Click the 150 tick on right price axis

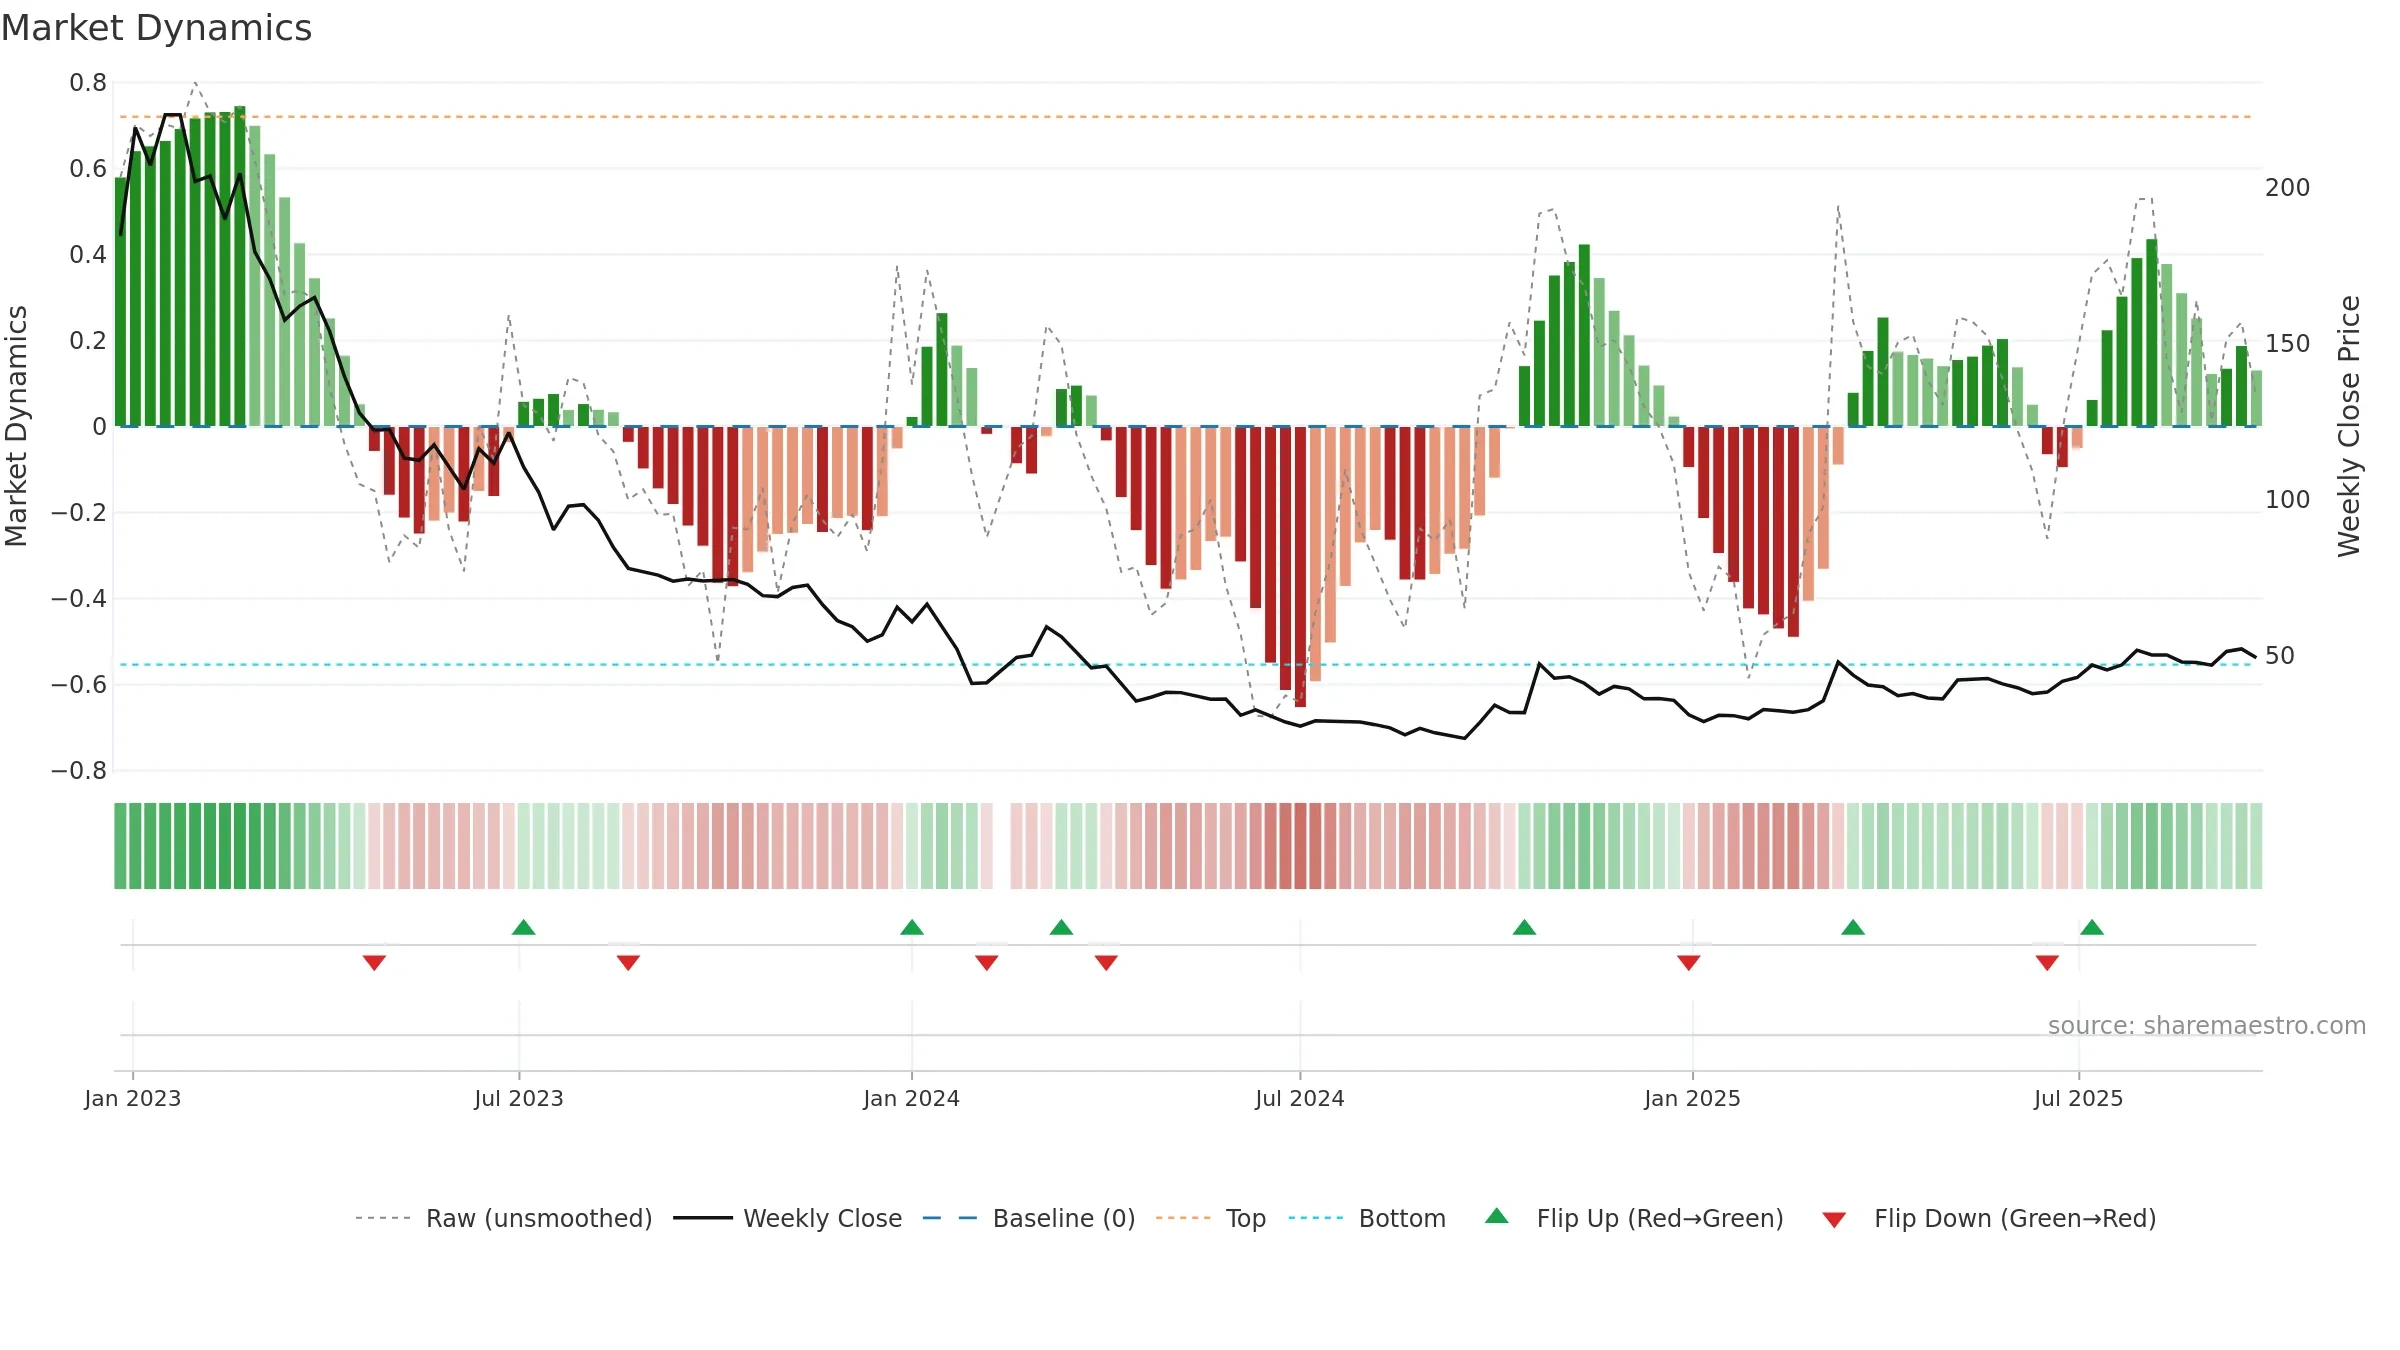[x=2288, y=344]
